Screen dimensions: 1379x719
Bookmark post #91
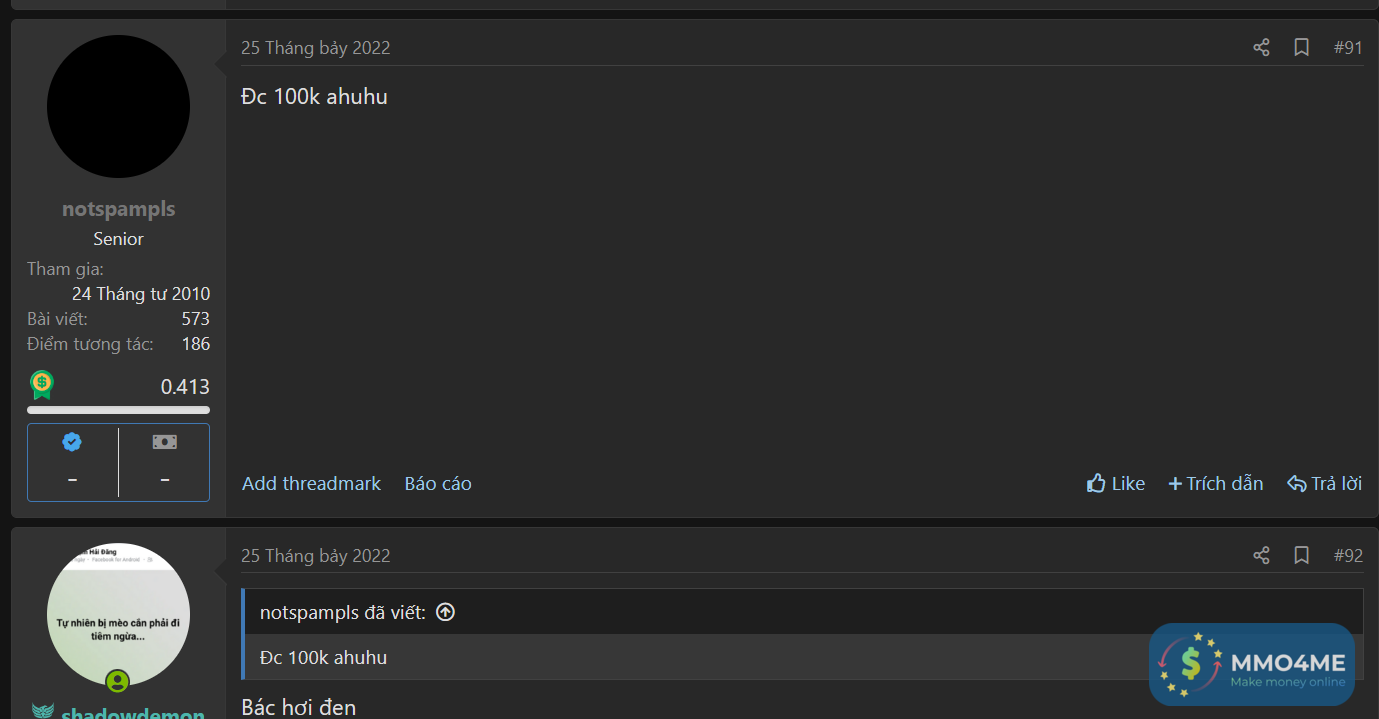(1301, 47)
